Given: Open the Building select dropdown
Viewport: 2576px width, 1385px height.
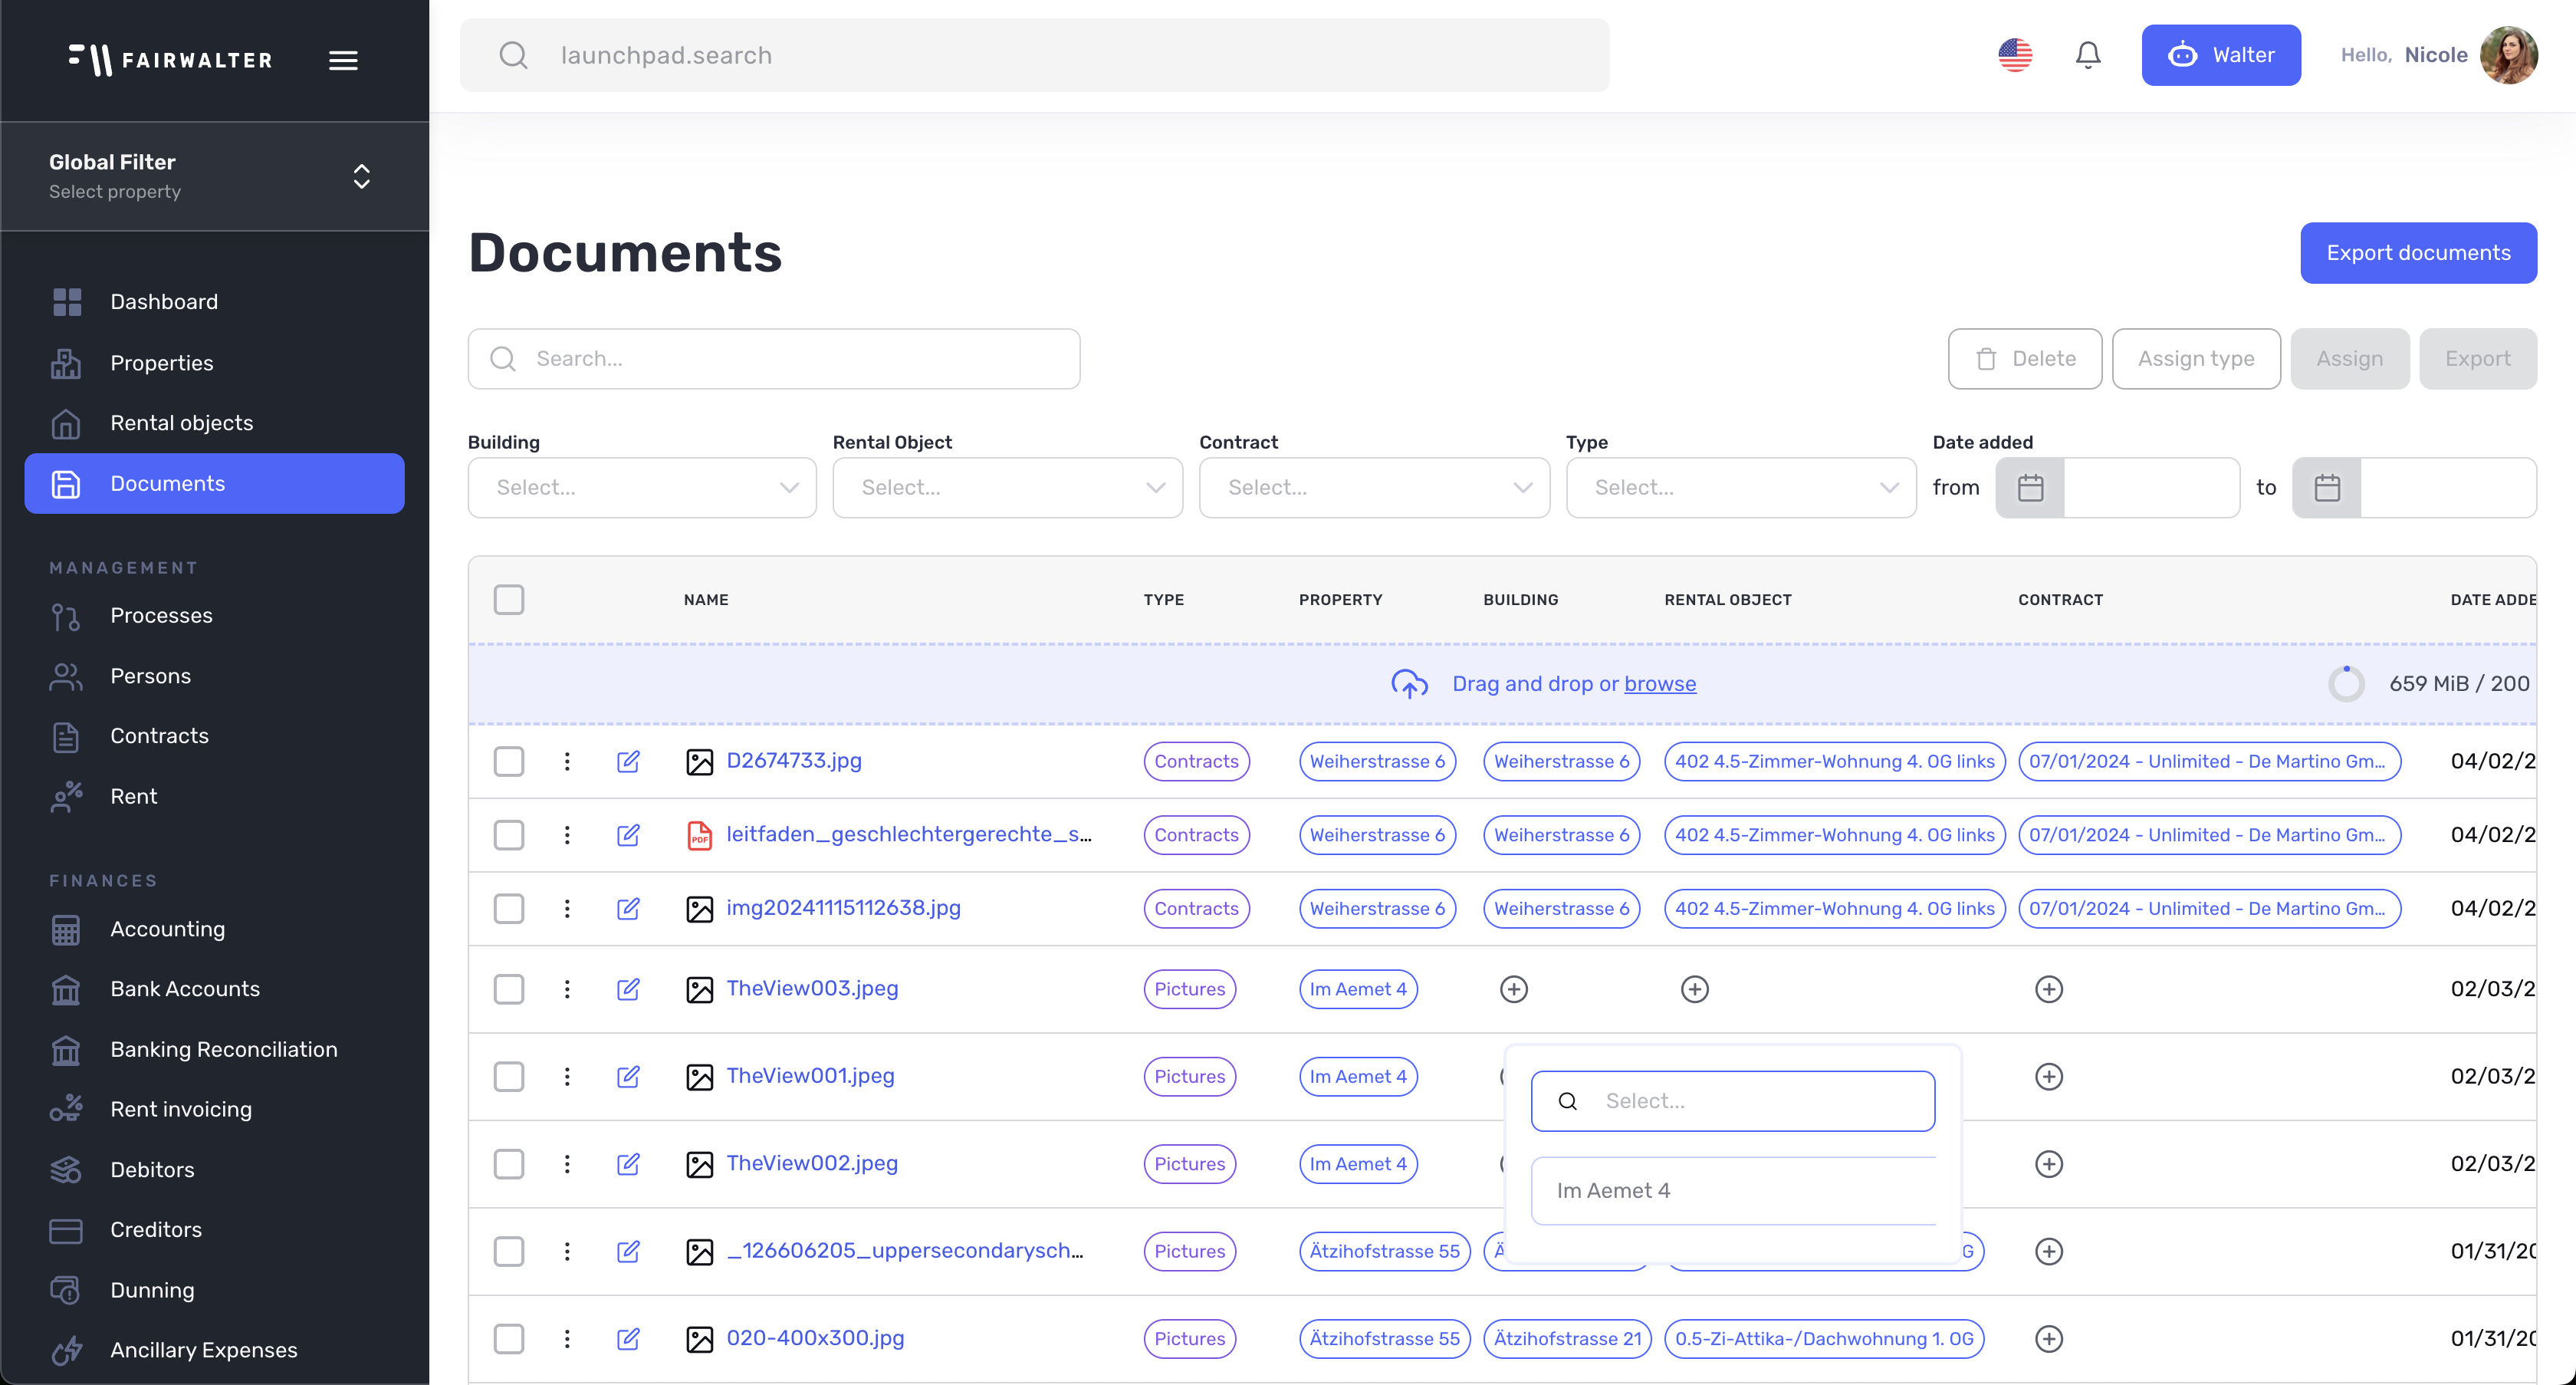Looking at the screenshot, I should click(641, 487).
